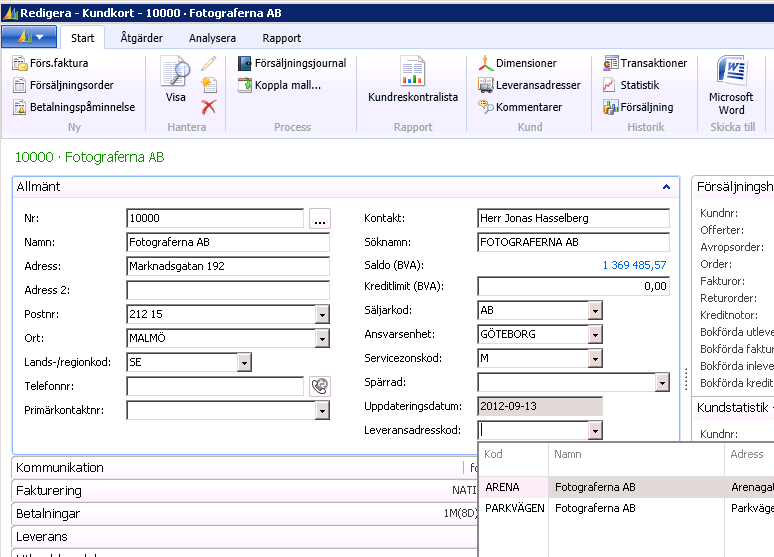
Task: Click into the Kontakt field
Action: pos(574,218)
